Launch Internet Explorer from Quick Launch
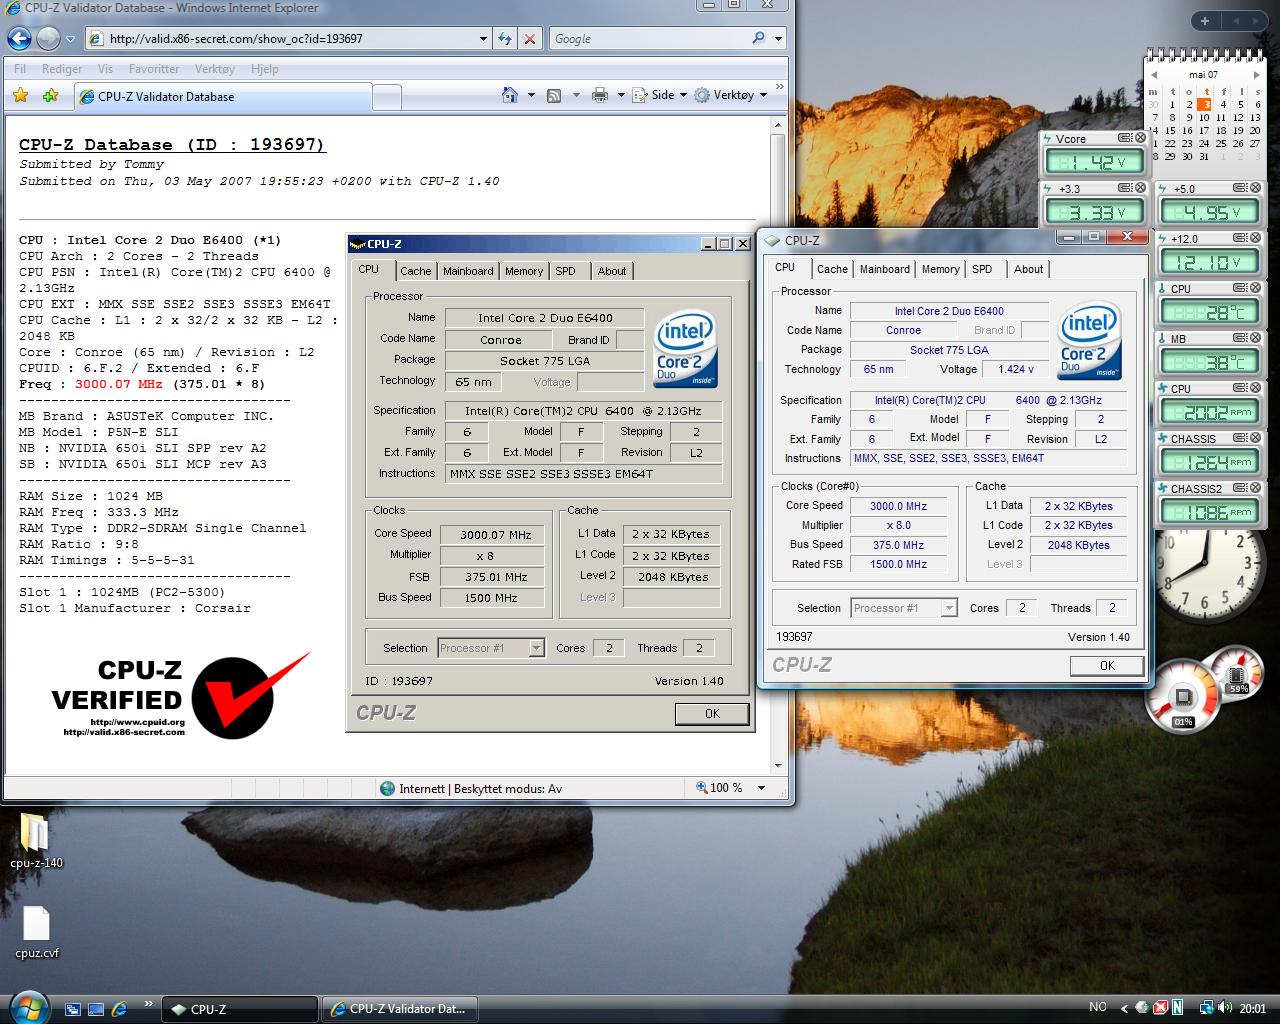The height and width of the screenshot is (1024, 1280). [119, 1009]
